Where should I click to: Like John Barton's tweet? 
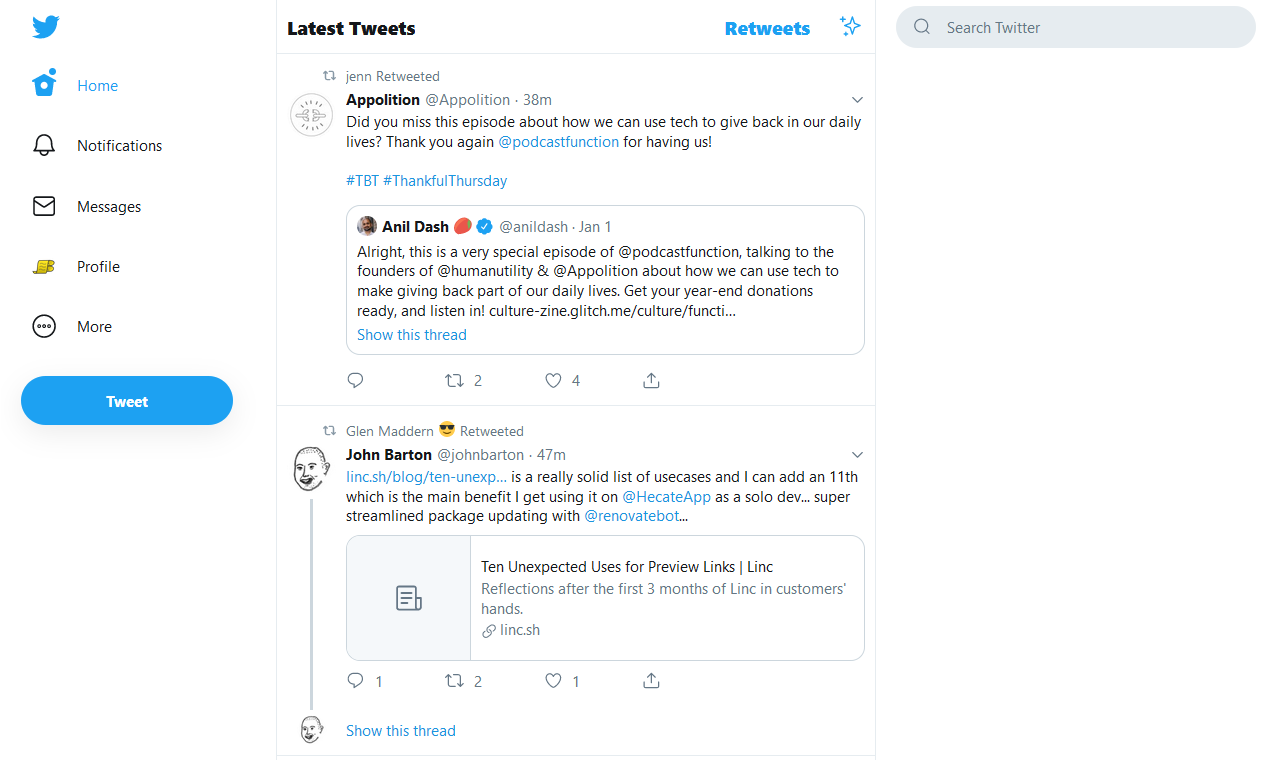(552, 680)
